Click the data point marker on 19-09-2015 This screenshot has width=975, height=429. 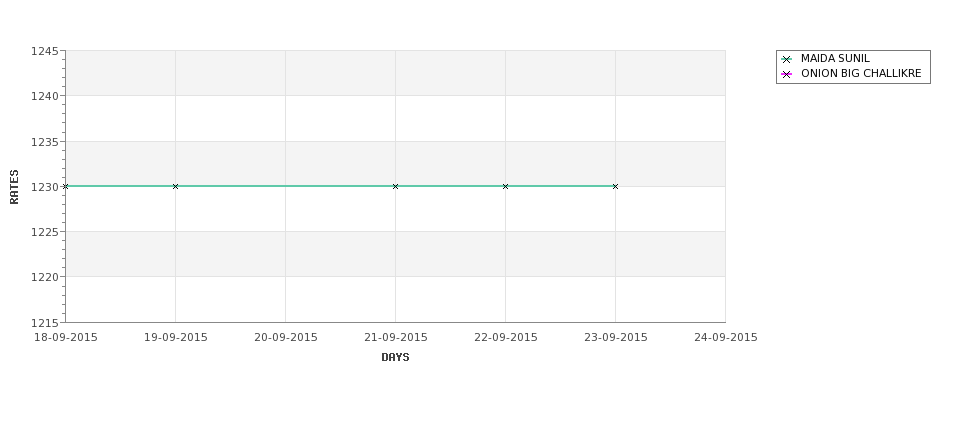click(x=175, y=187)
